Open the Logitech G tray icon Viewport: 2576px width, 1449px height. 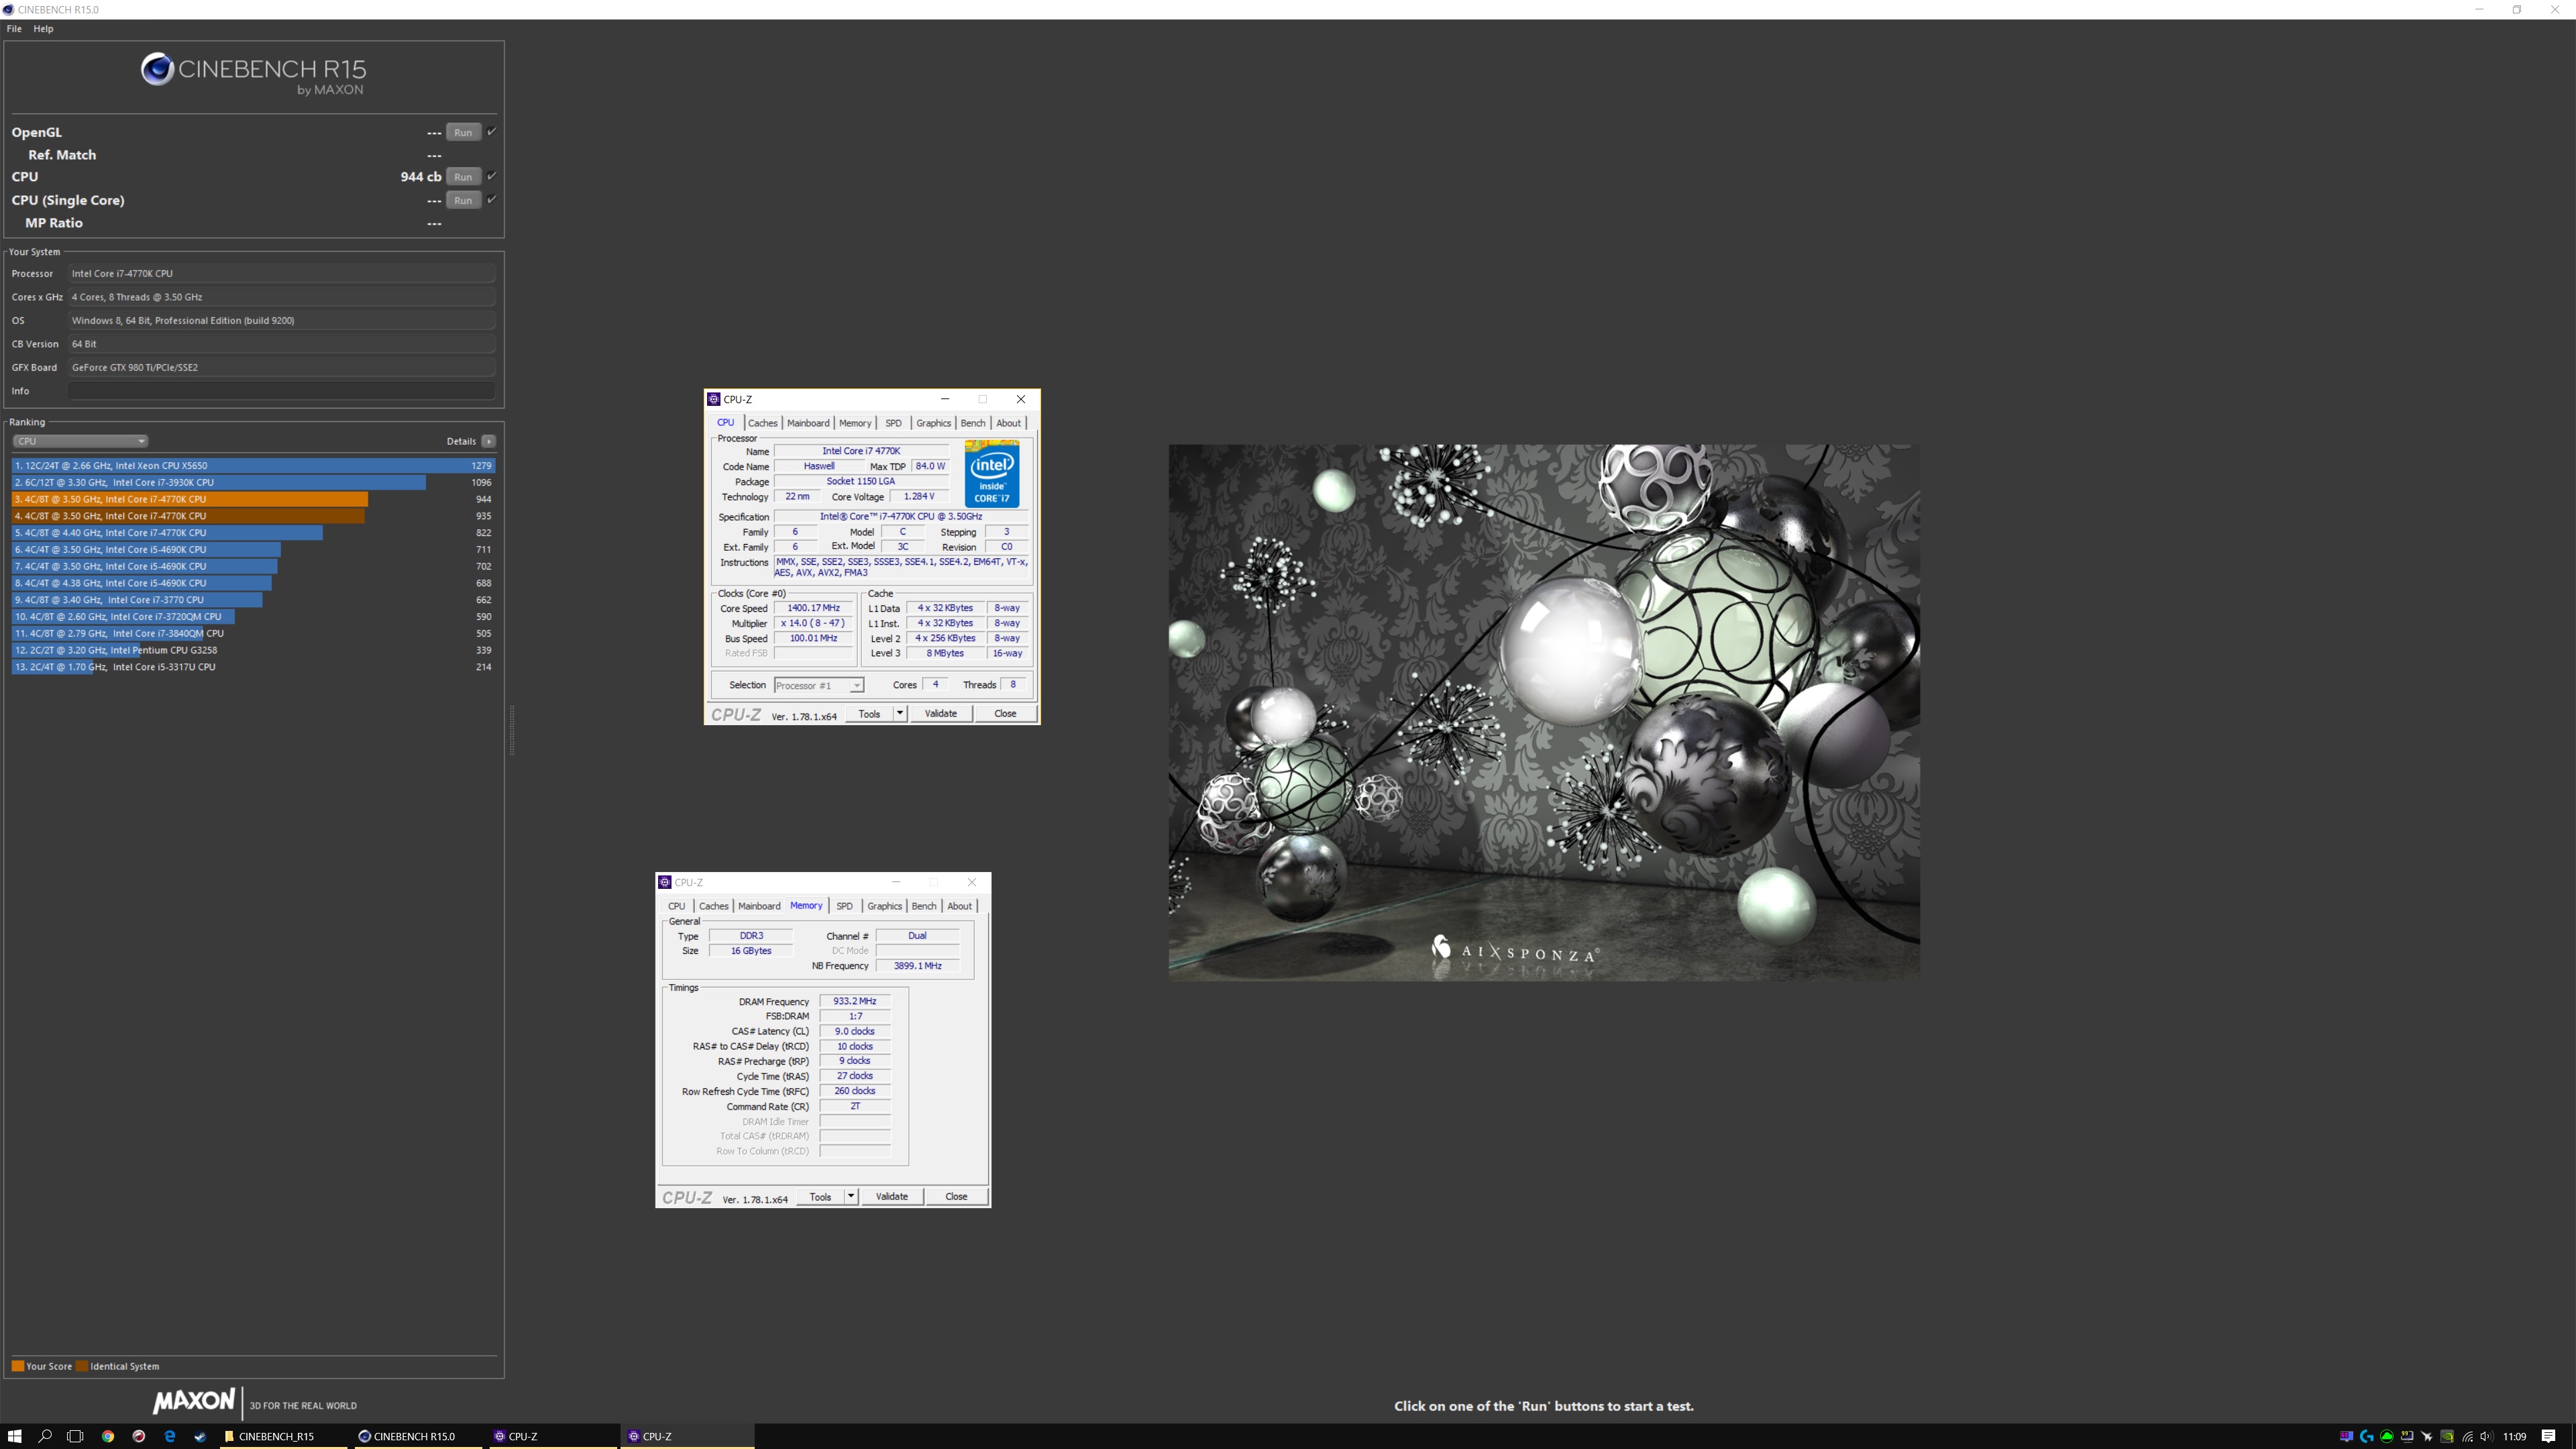2366,1436
